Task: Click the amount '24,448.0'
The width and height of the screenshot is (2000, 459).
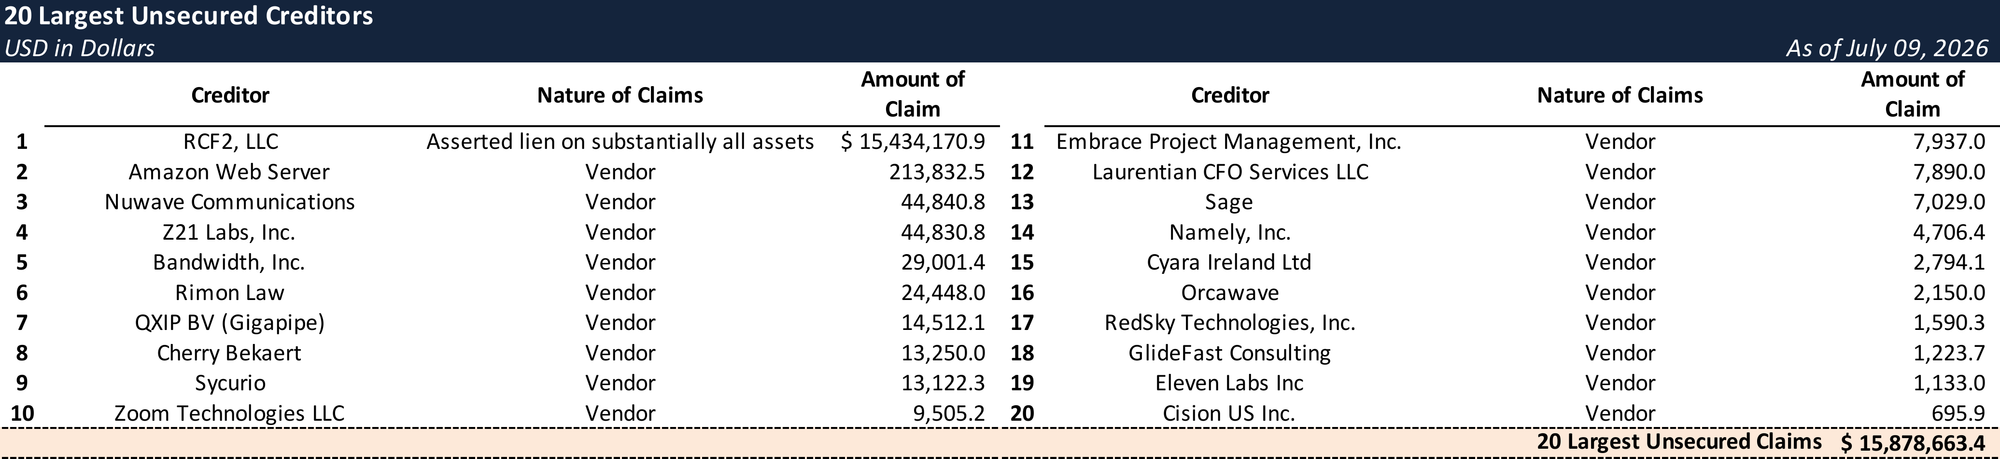Action: click(943, 293)
